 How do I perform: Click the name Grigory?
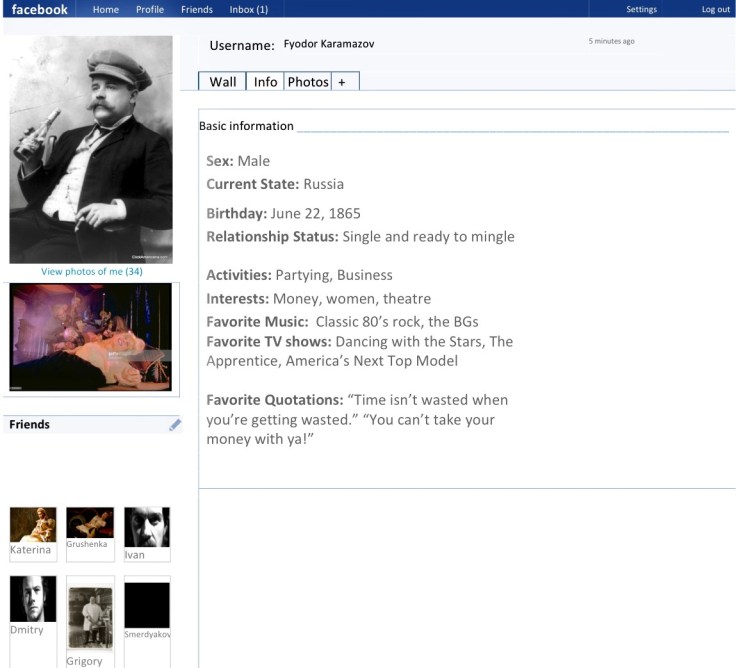coord(84,661)
